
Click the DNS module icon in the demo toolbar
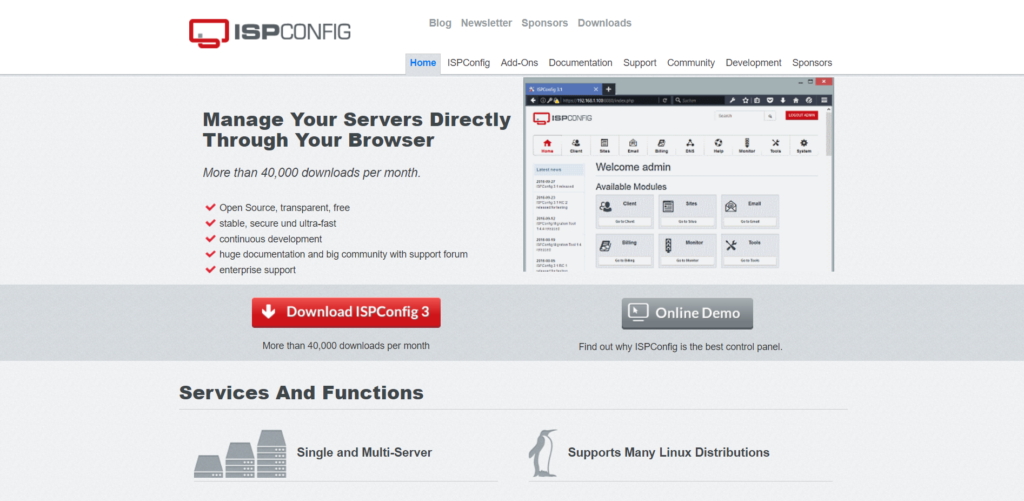point(690,143)
